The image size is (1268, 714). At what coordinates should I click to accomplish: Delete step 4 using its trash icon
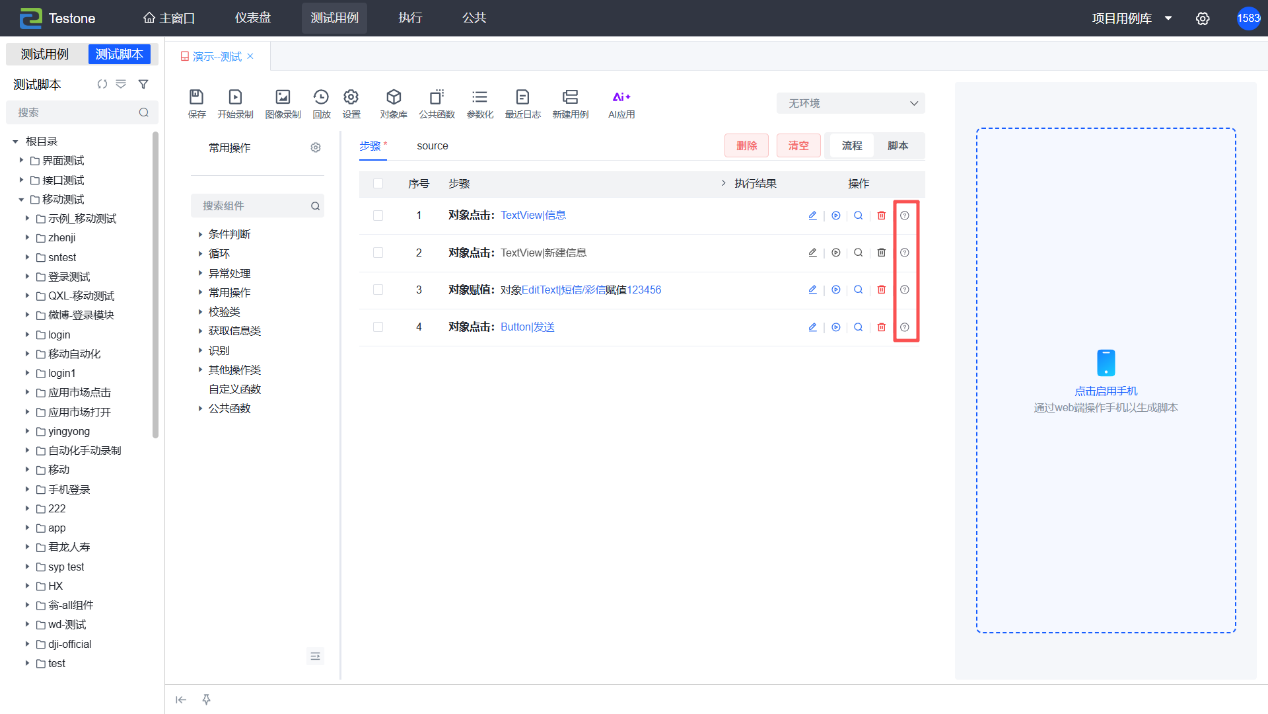tap(881, 327)
